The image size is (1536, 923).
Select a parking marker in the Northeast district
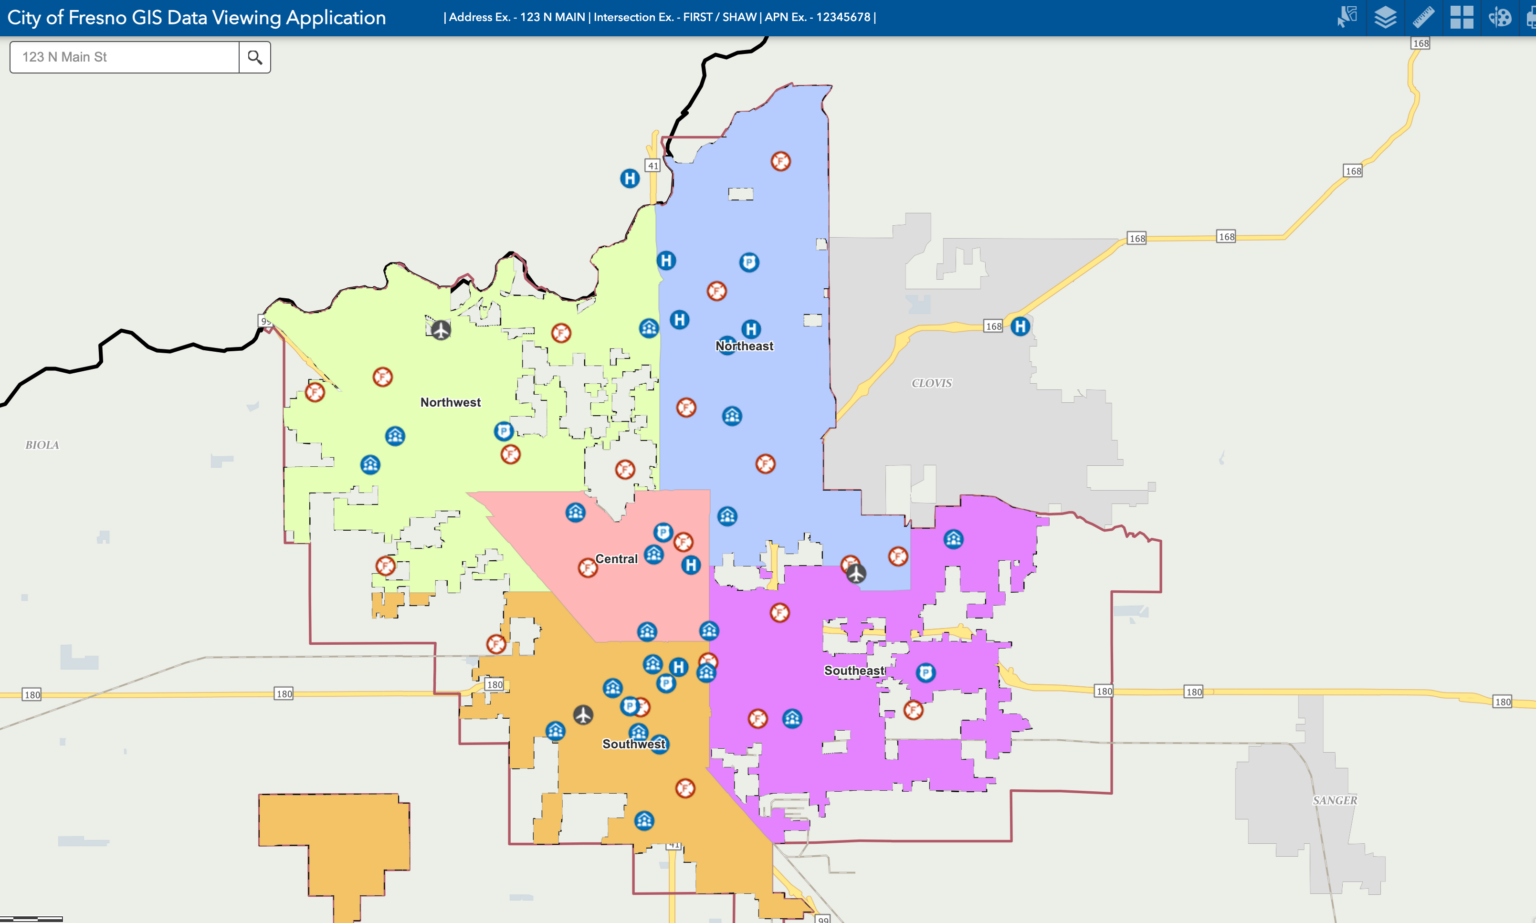(750, 261)
